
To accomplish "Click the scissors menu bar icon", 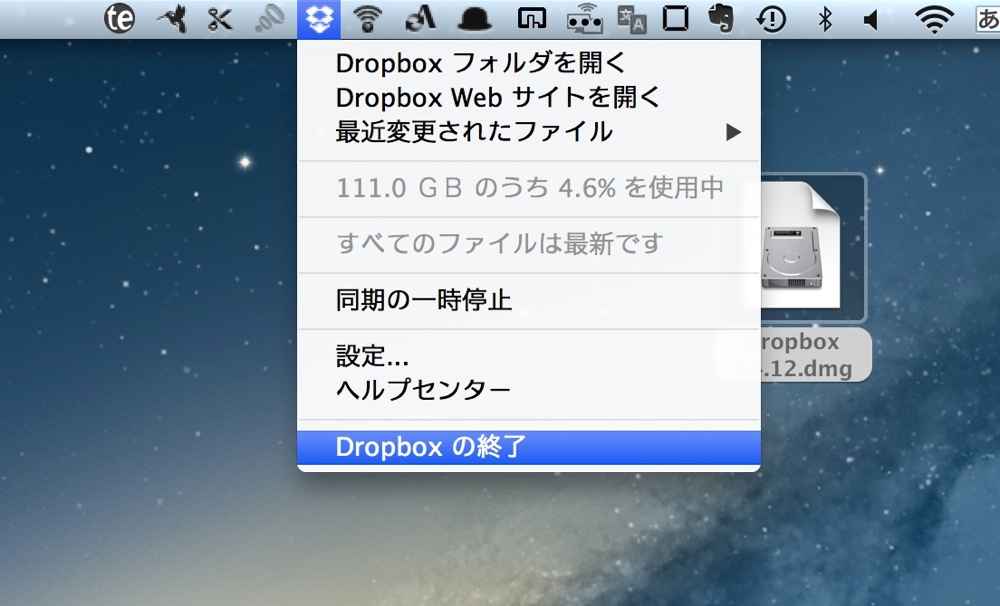I will pyautogui.click(x=220, y=19).
